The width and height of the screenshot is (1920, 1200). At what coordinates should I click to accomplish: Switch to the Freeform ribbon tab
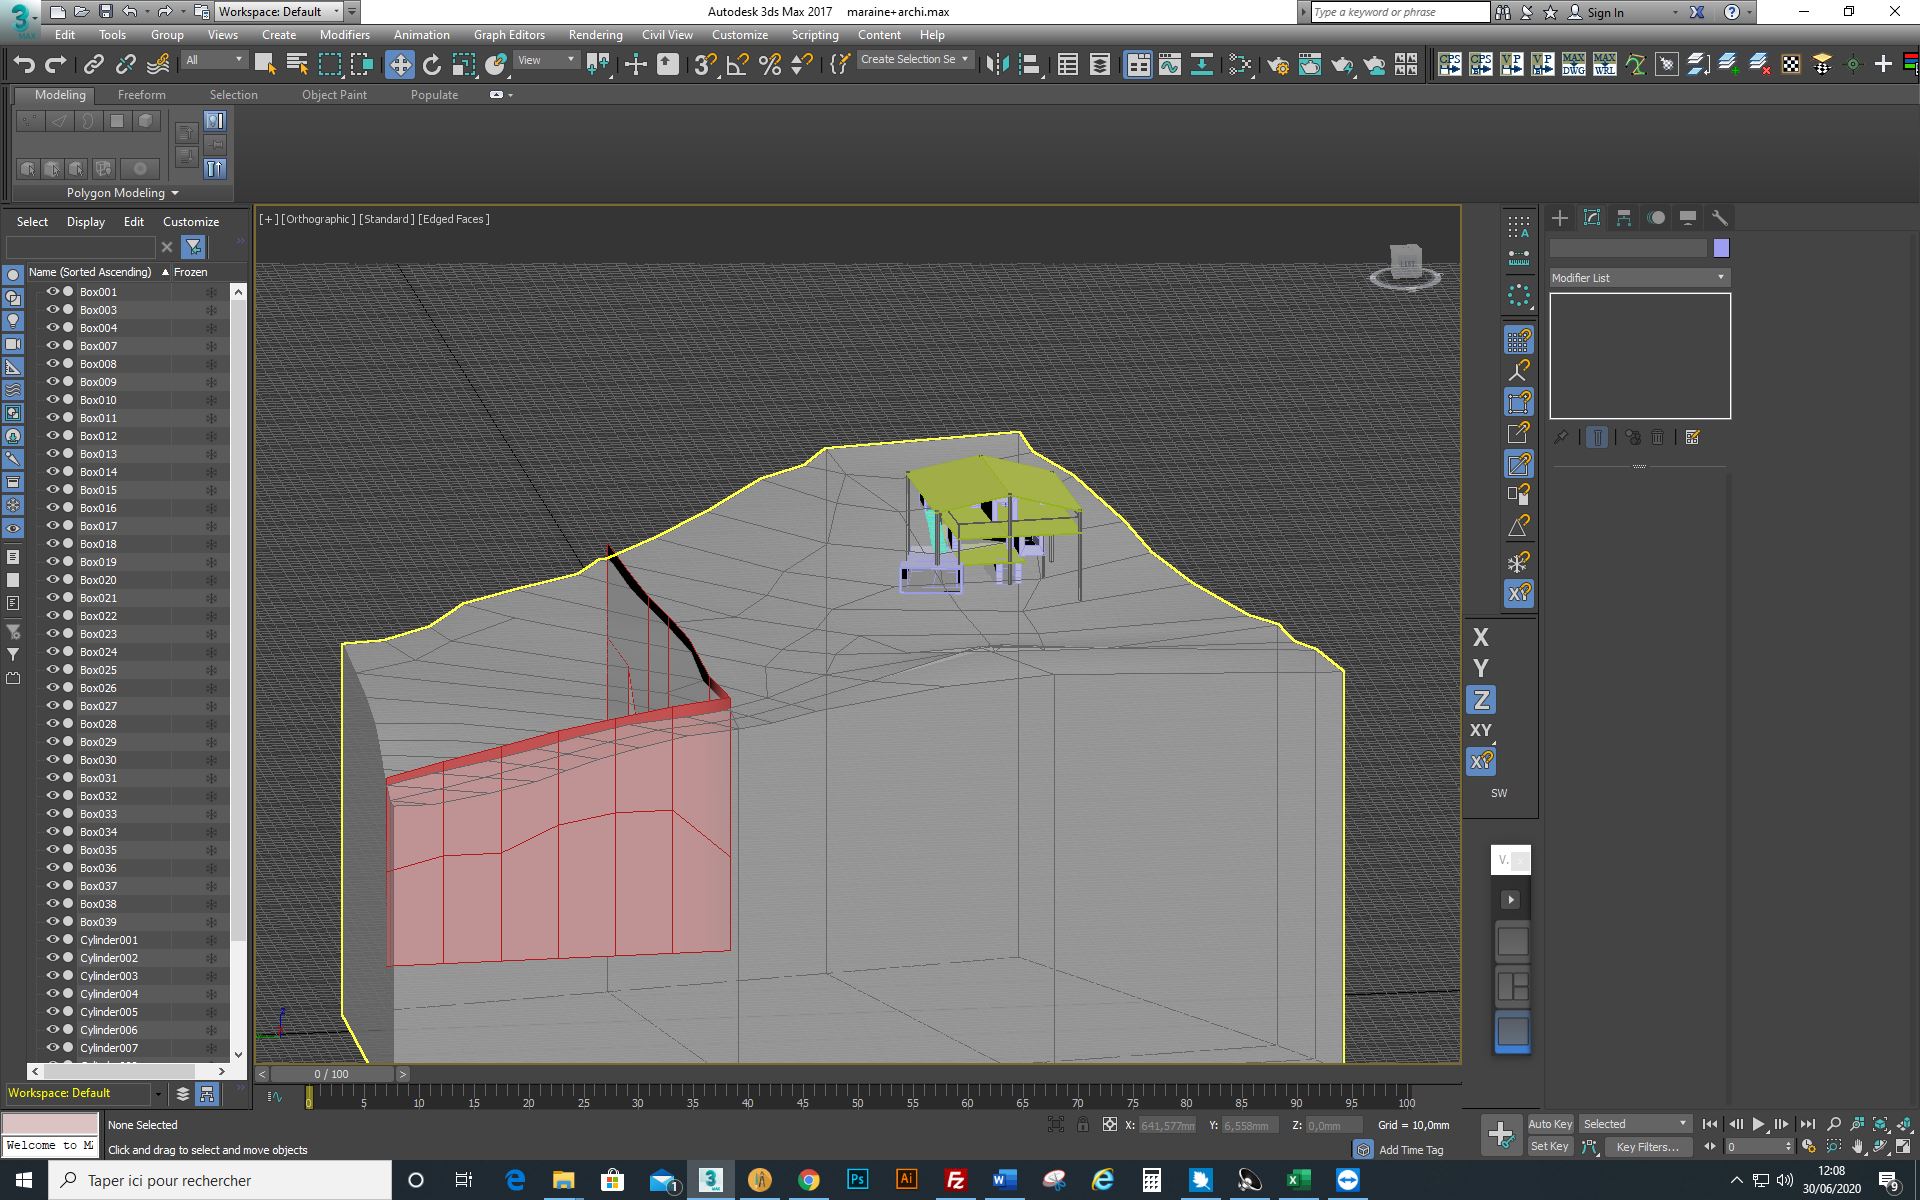point(142,95)
